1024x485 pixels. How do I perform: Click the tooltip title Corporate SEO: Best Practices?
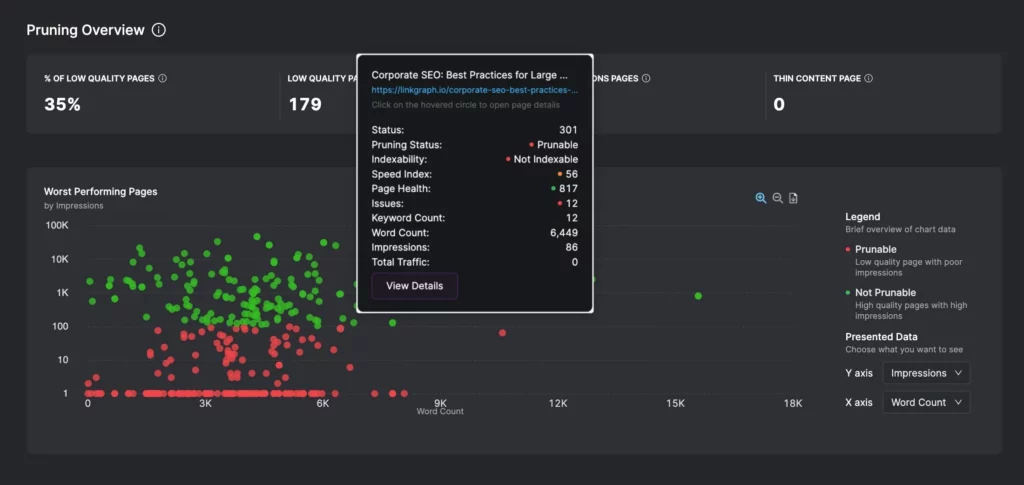(x=469, y=74)
